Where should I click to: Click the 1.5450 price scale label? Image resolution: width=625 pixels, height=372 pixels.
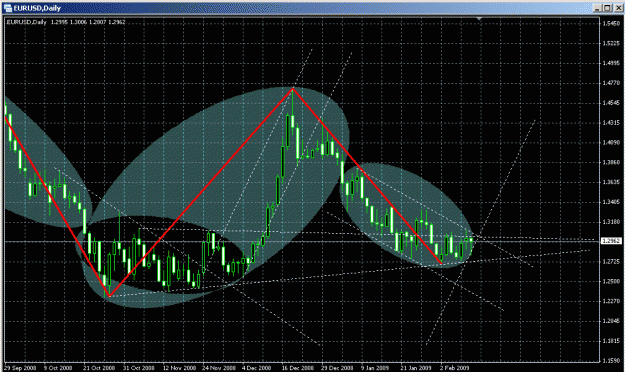point(611,24)
